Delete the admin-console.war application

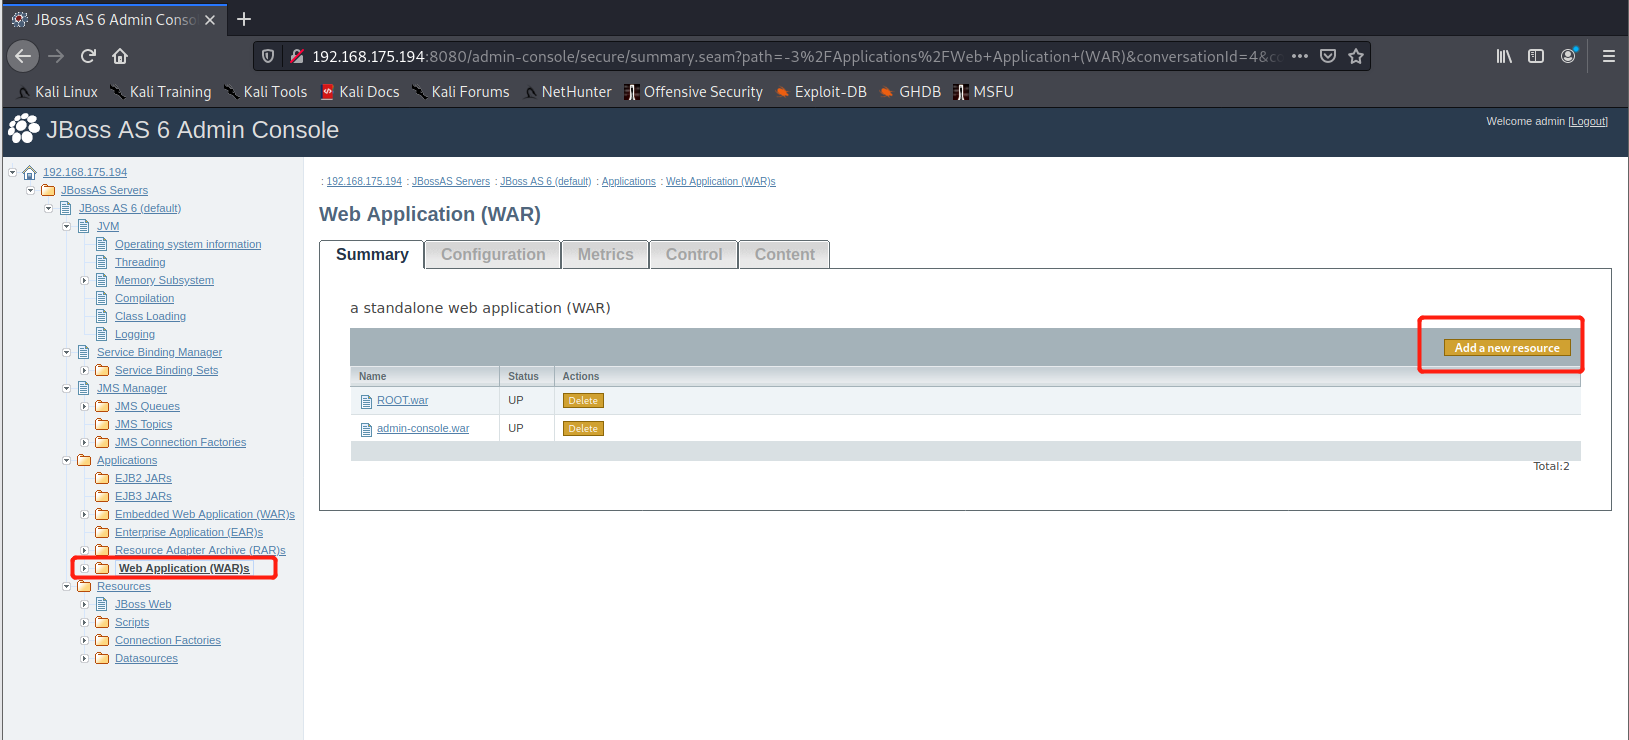tap(583, 429)
